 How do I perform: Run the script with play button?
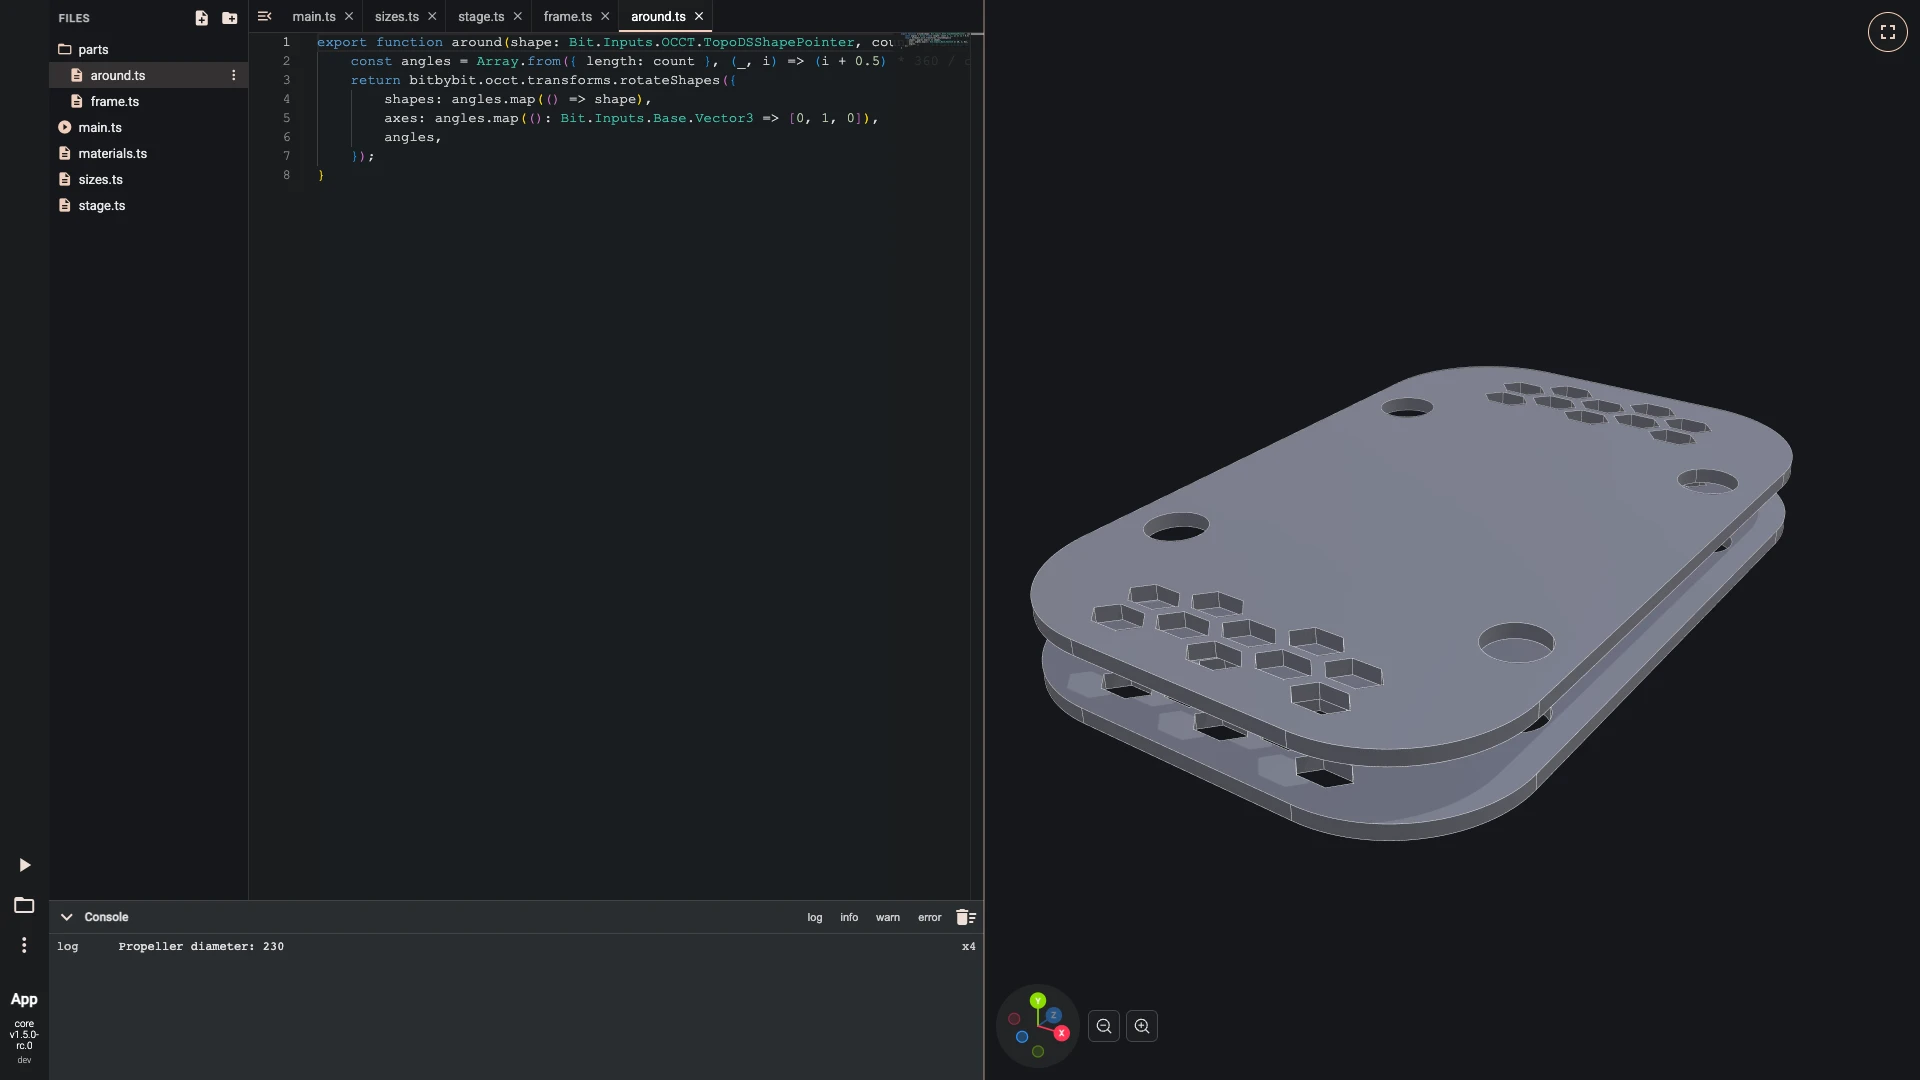tap(25, 865)
